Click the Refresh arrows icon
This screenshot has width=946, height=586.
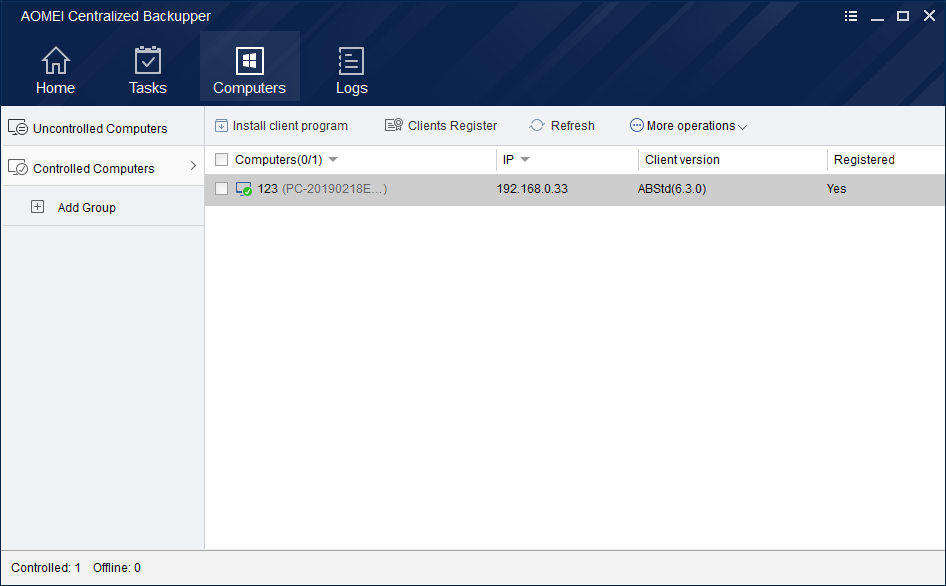537,125
